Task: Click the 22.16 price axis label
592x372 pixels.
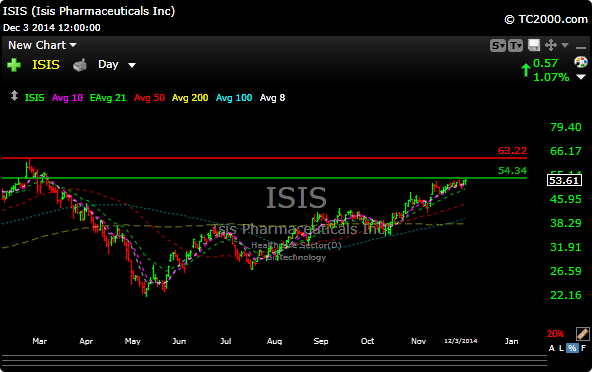Action: pos(566,295)
